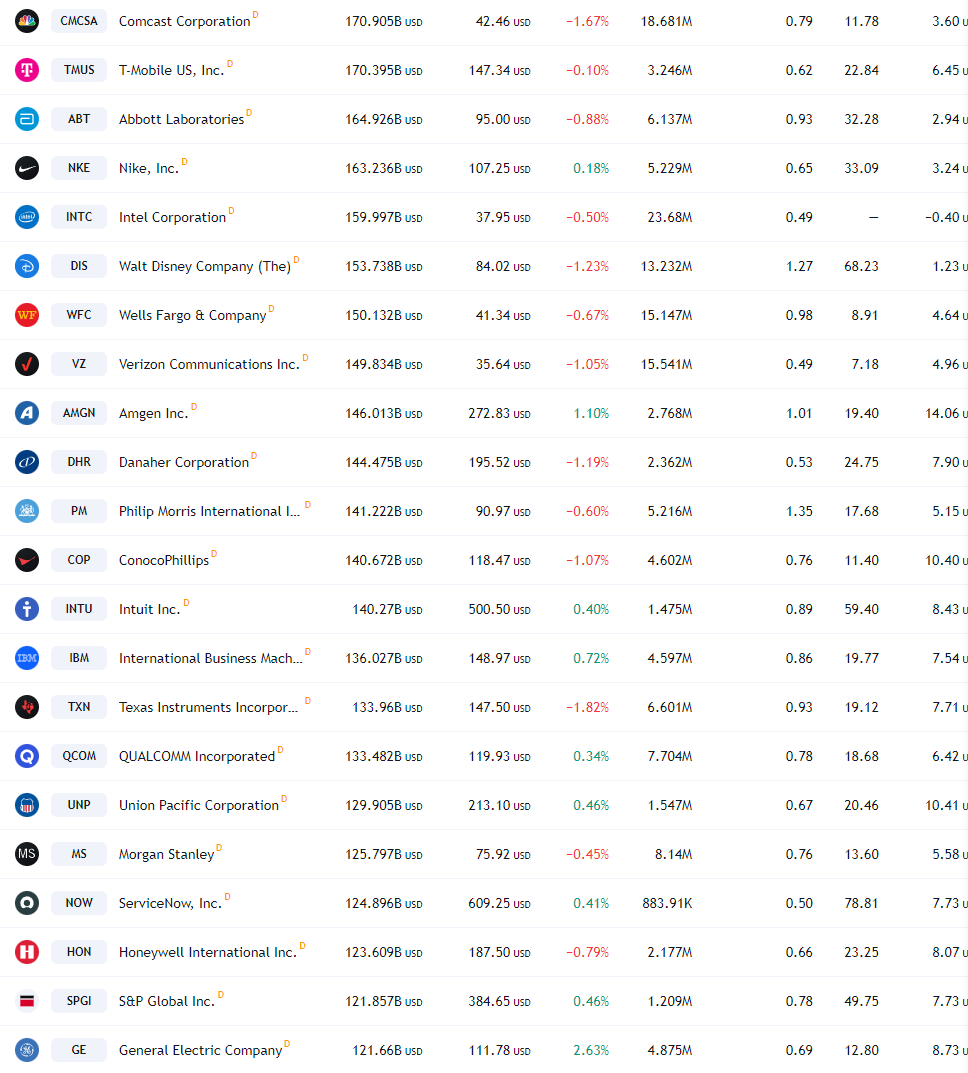Viewport: 968px width, 1073px height.
Task: Open General Electric Company link
Action: click(200, 1050)
